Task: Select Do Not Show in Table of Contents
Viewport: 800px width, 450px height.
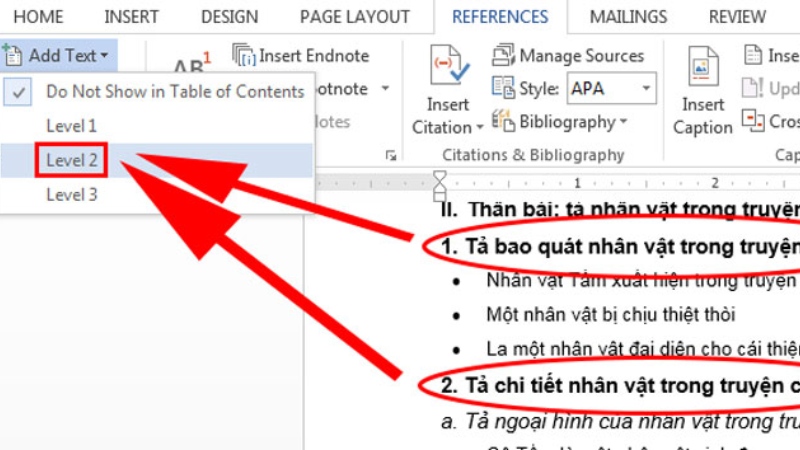Action: point(174,91)
